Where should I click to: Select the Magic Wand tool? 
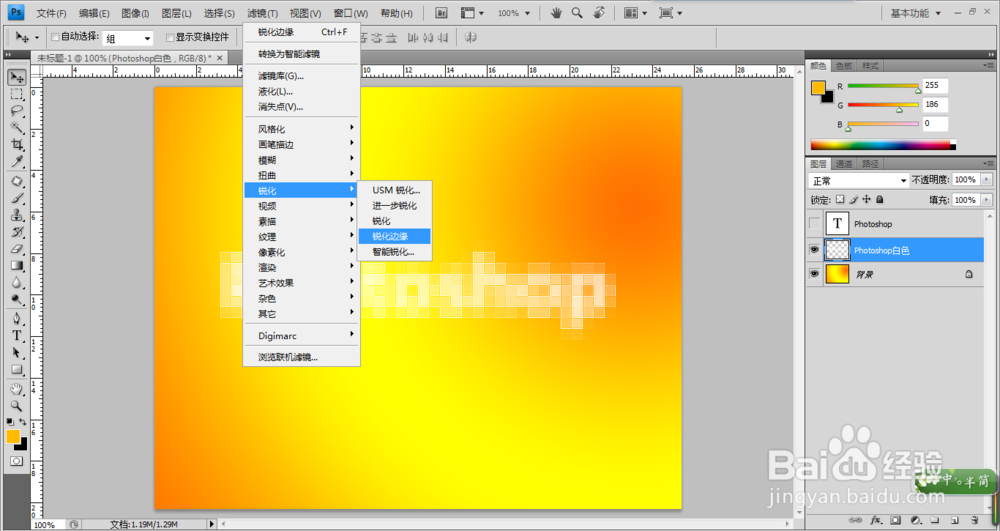[17, 127]
